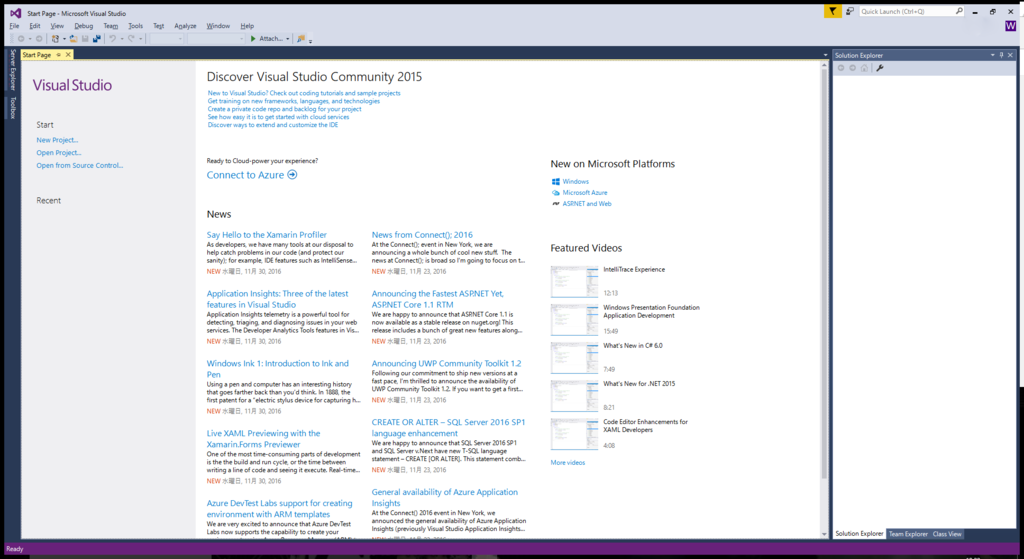Open the Debug menu
The height and width of the screenshot is (559, 1024).
84,26
